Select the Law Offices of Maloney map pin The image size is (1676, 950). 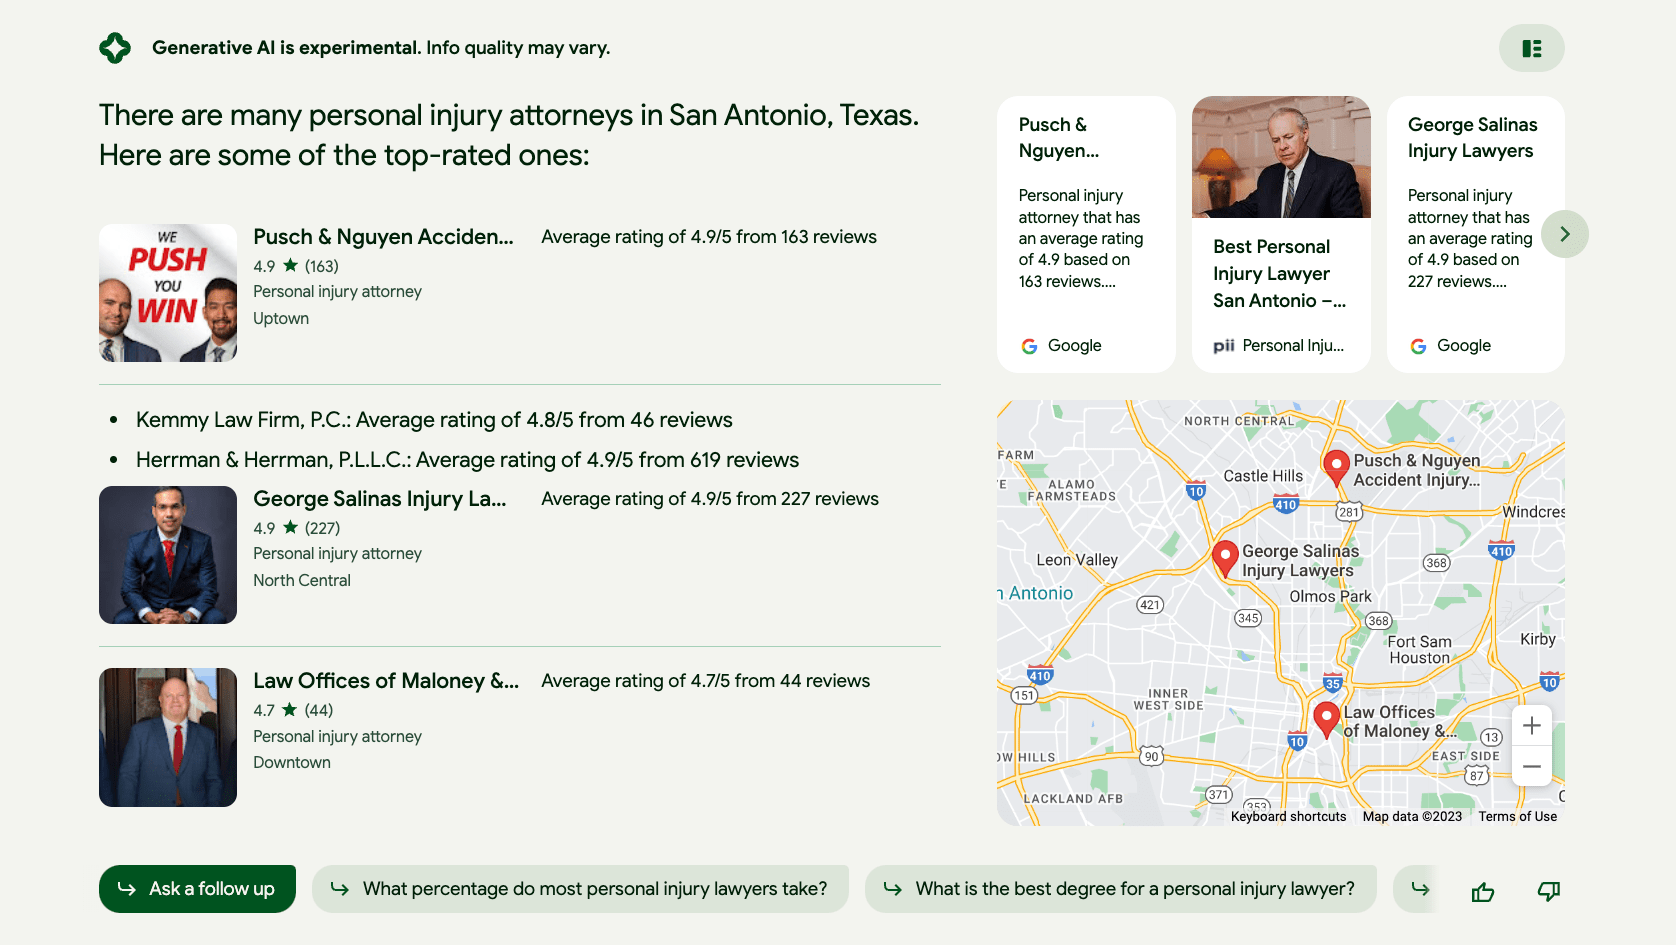click(x=1326, y=719)
